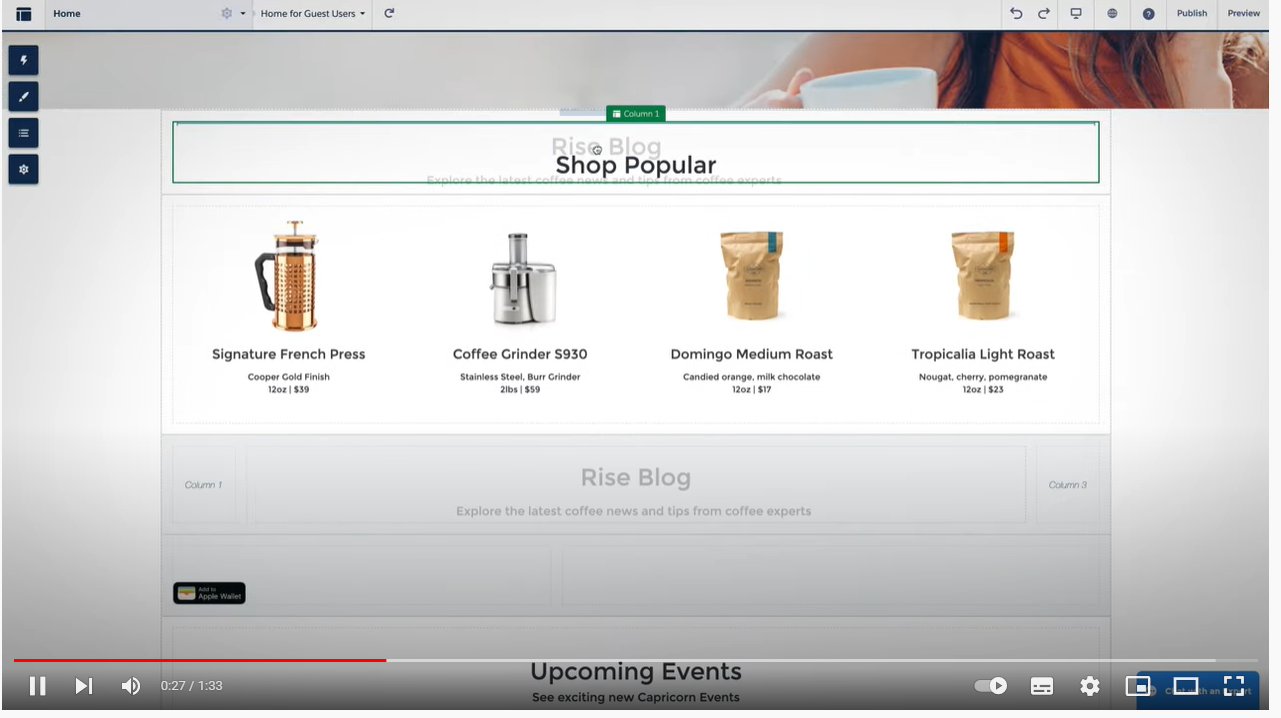This screenshot has width=1281, height=718.
Task: Switch view mode with the desktop icon
Action: click(1076, 14)
